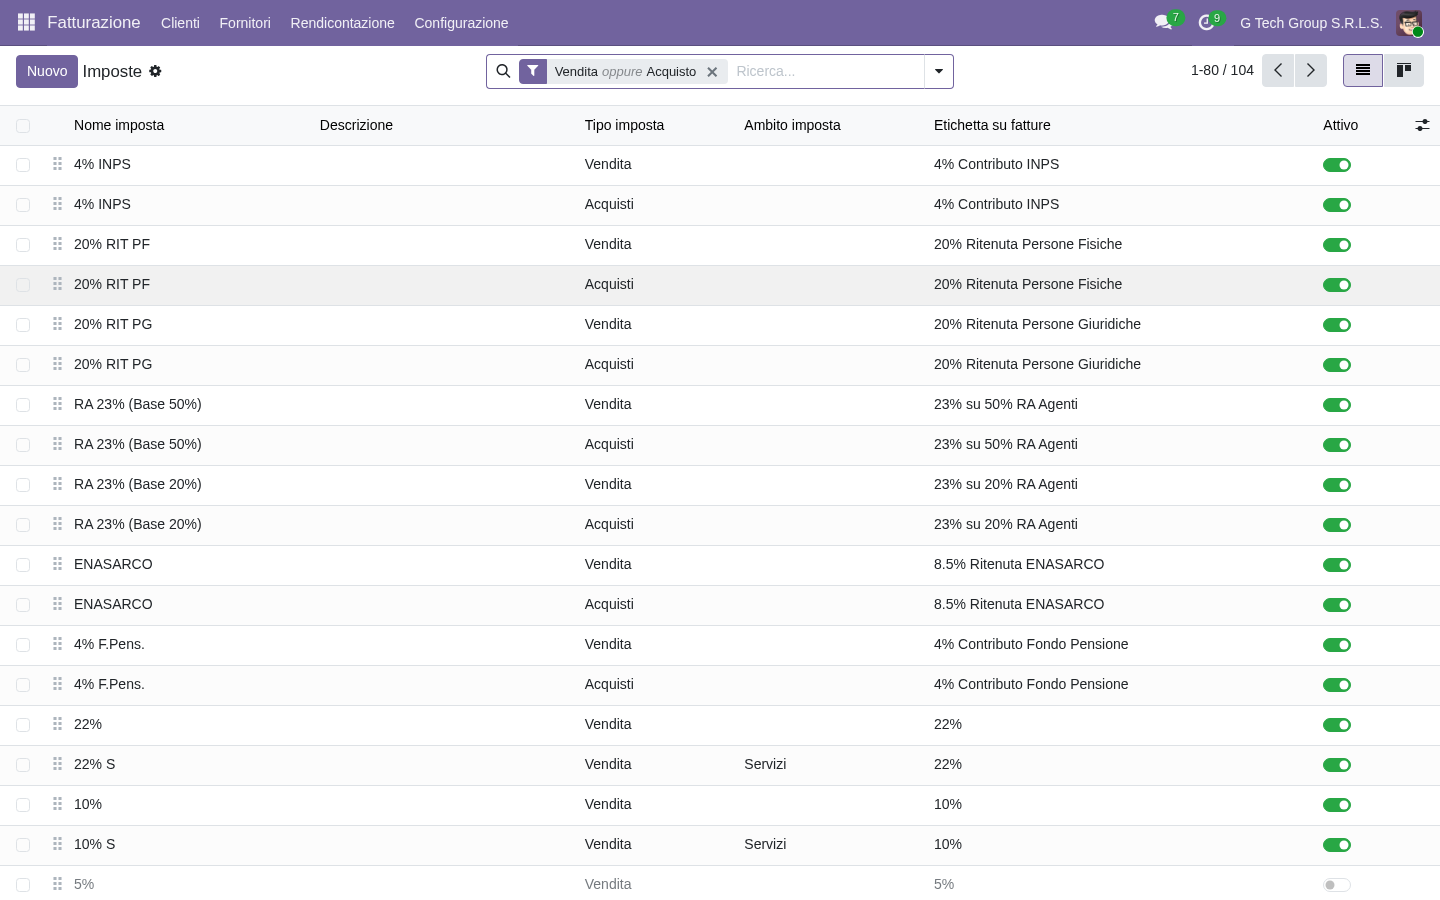Screen dimensions: 1440x900
Task: Select all records with header checkbox
Action: 23,126
